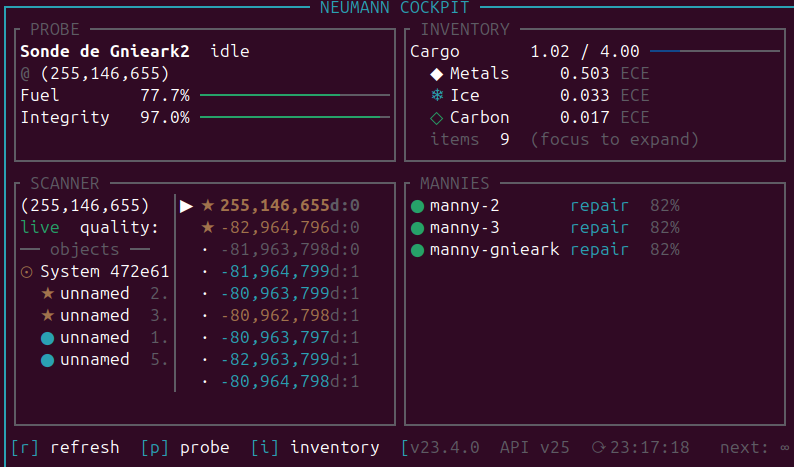Click the blue planet dot for unnamed 5.
Image resolution: width=794 pixels, height=467 pixels.
(48, 360)
